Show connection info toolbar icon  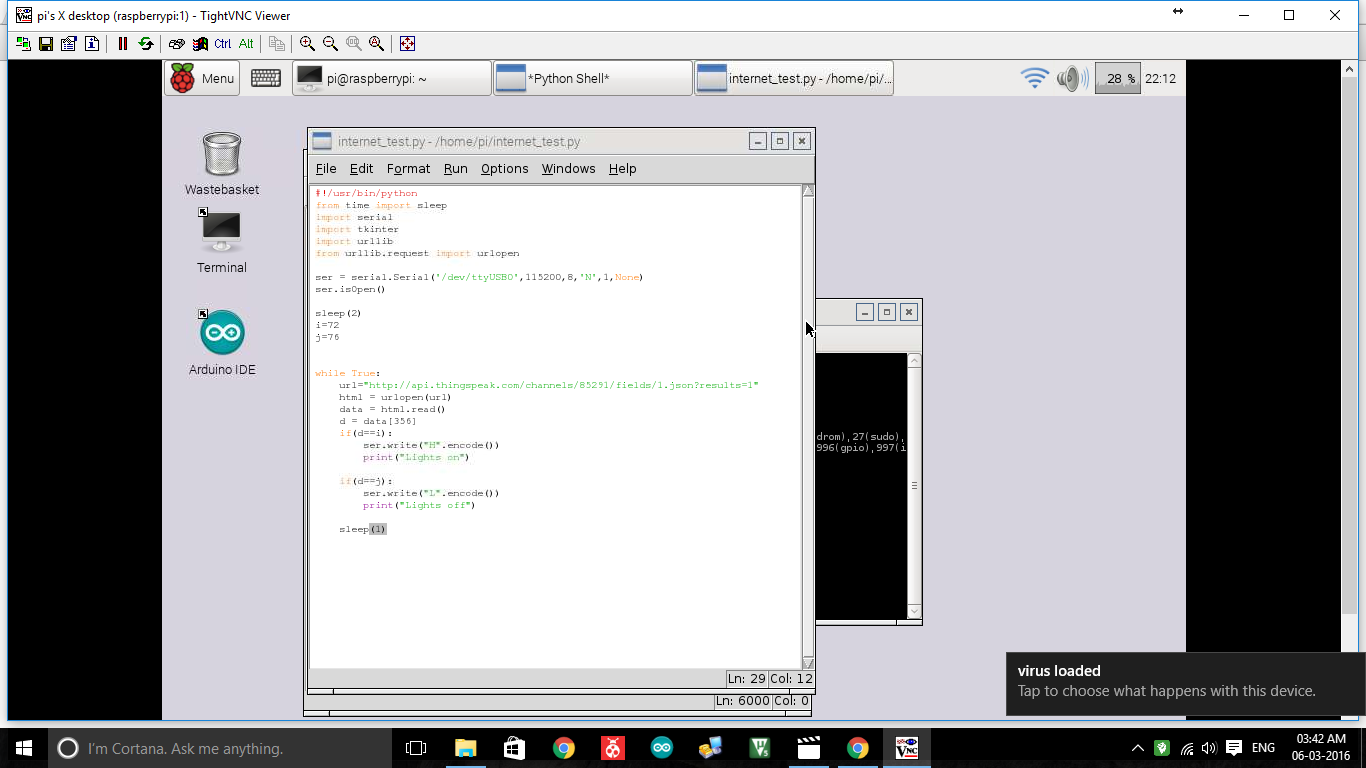[92, 44]
